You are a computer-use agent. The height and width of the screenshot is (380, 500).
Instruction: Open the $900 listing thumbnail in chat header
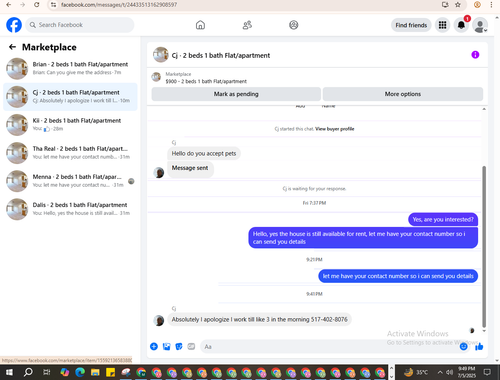[156, 77]
